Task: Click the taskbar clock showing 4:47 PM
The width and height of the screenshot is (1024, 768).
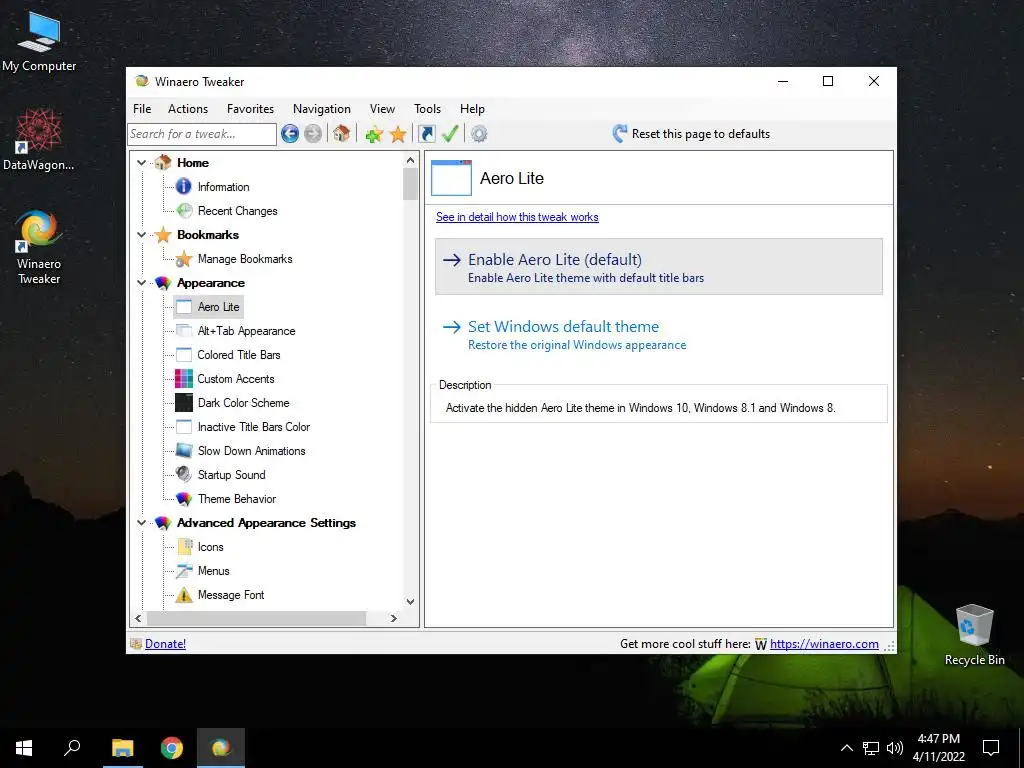Action: (938, 748)
